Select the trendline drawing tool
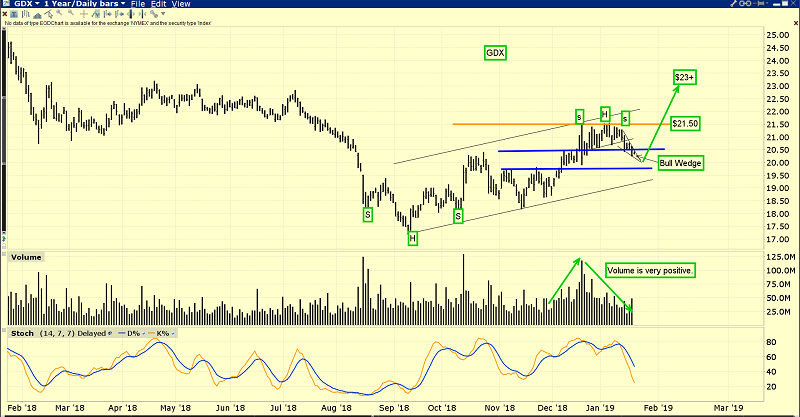Image resolution: width=800 pixels, height=417 pixels. [48, 14]
